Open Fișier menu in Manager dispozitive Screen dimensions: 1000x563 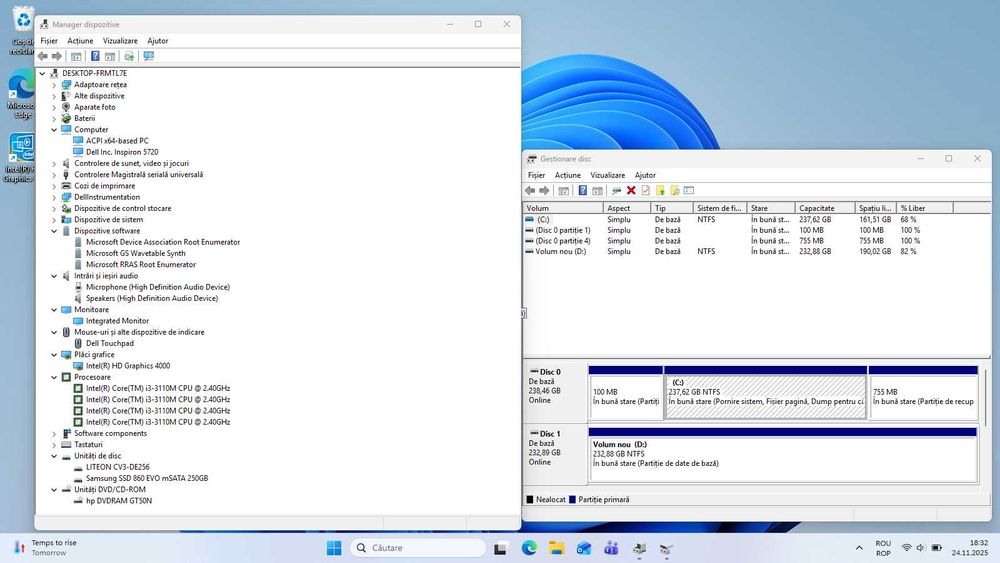click(48, 41)
